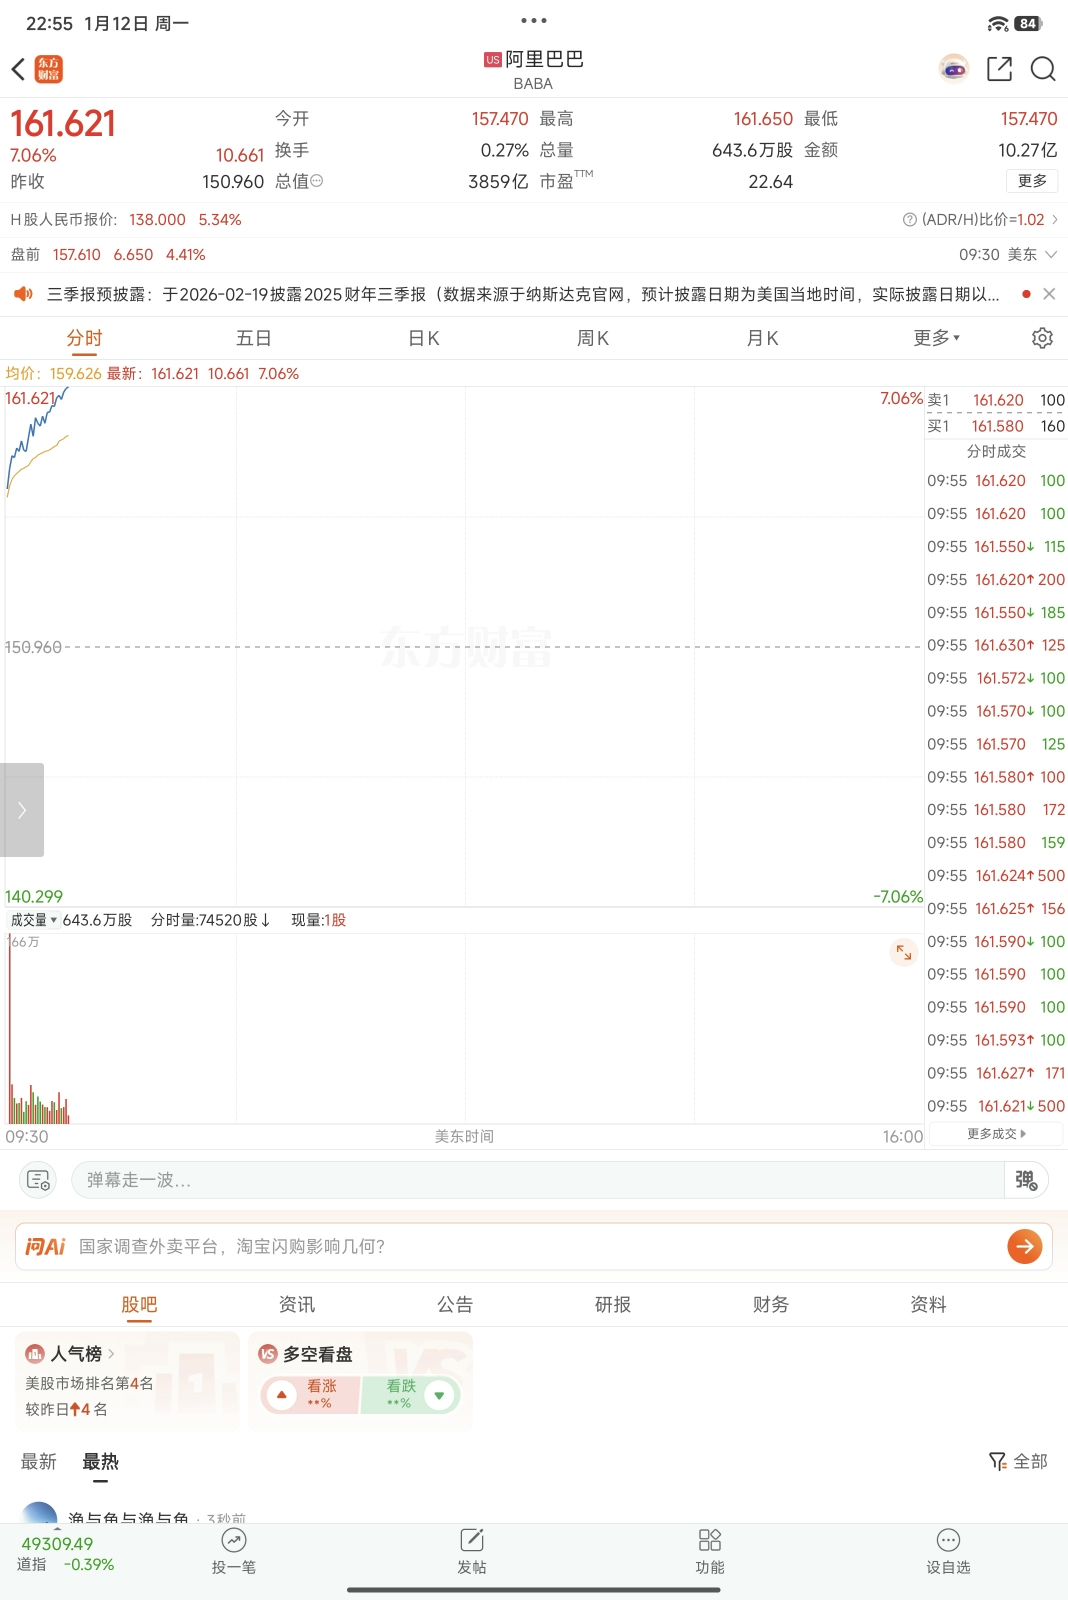The width and height of the screenshot is (1068, 1600).
Task: Switch to 周K chart tab
Action: [x=593, y=338]
